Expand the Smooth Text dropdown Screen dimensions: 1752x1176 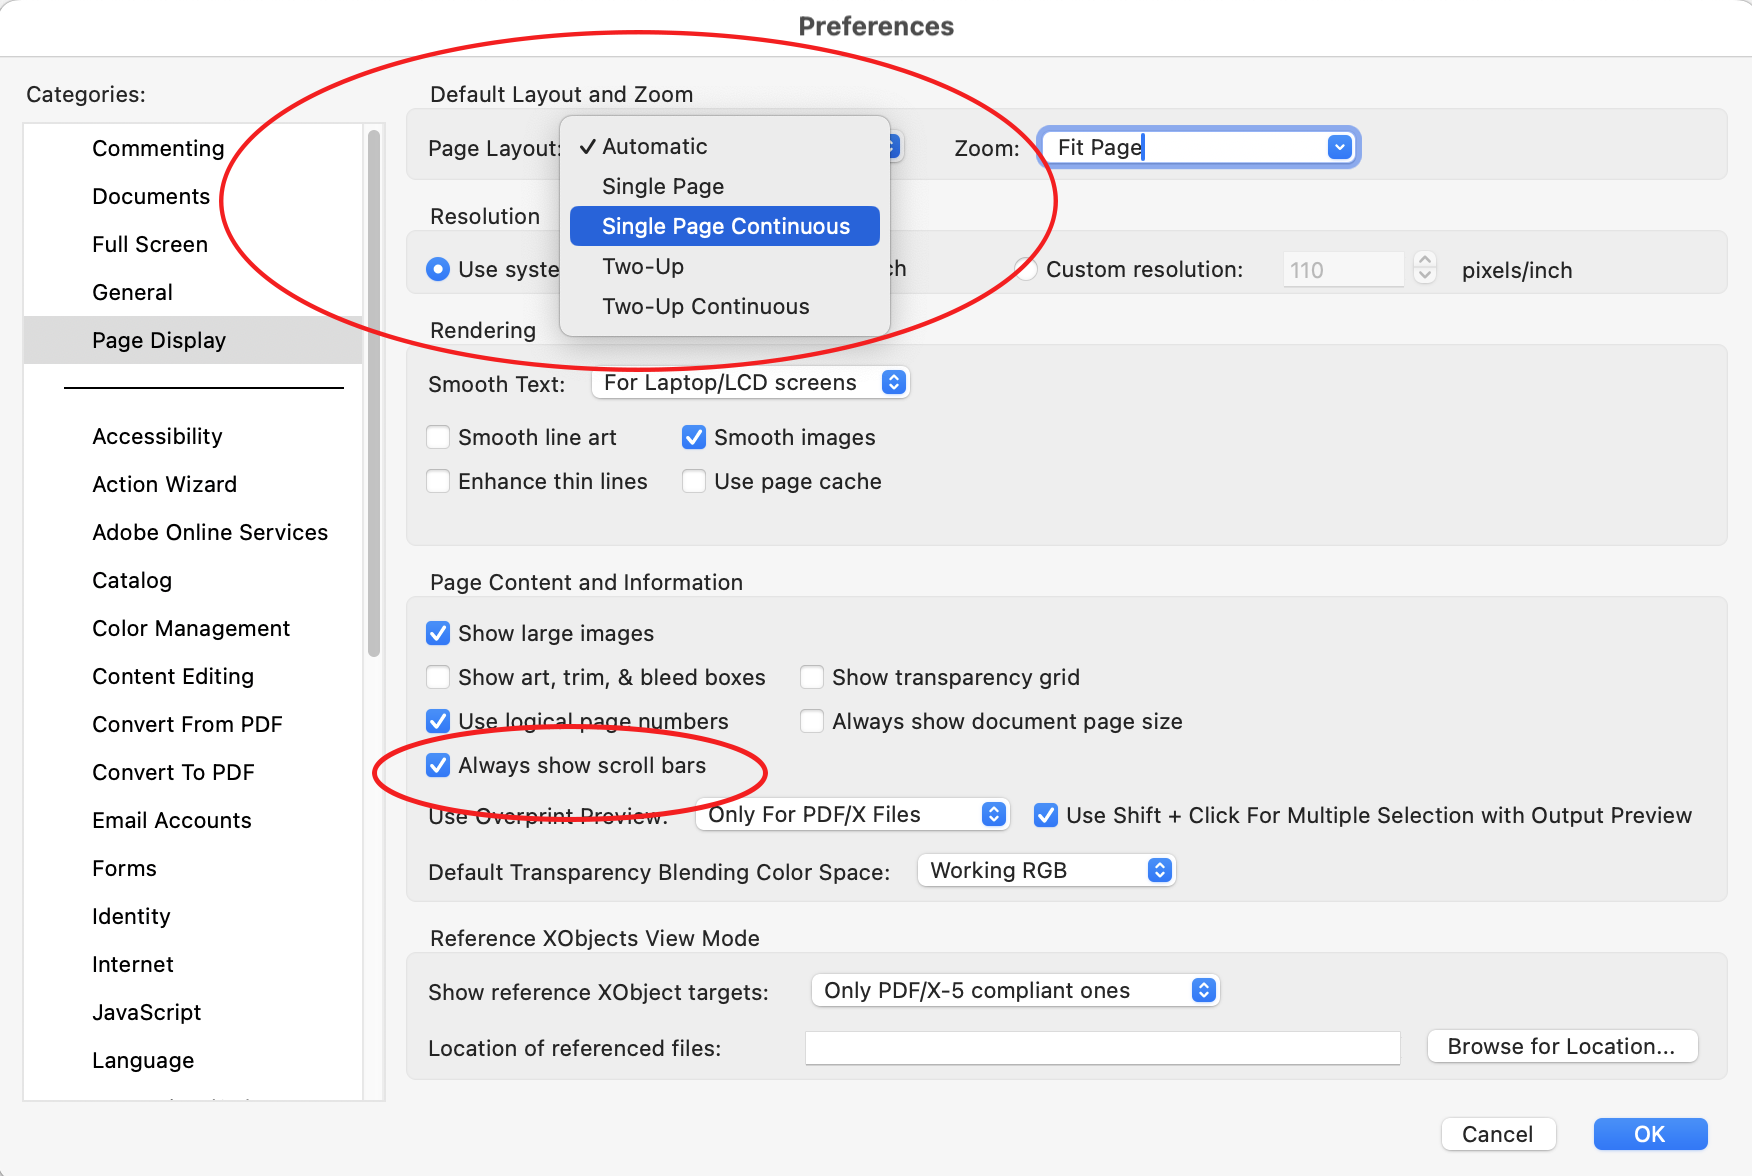coord(894,382)
